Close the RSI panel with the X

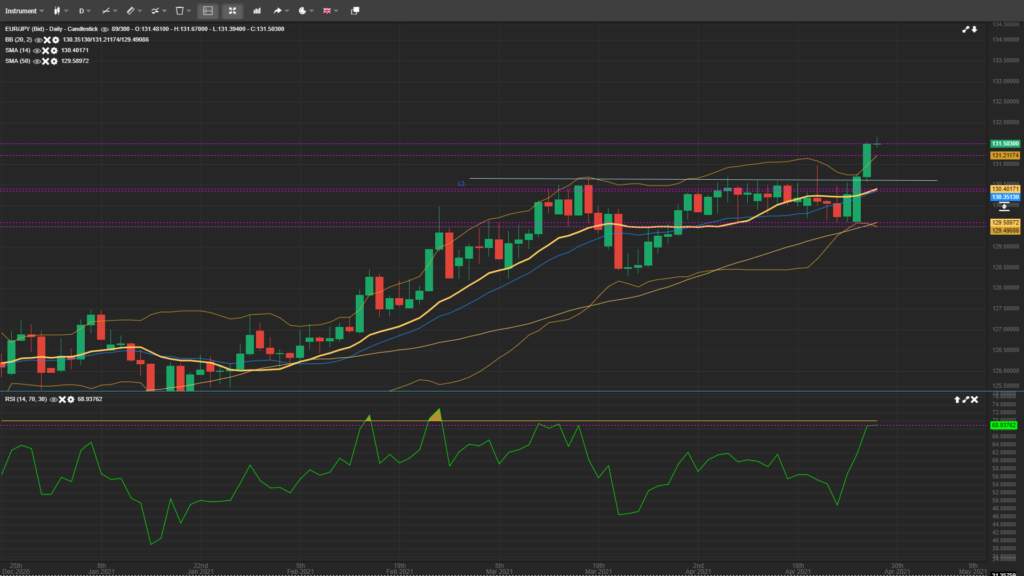(974, 399)
